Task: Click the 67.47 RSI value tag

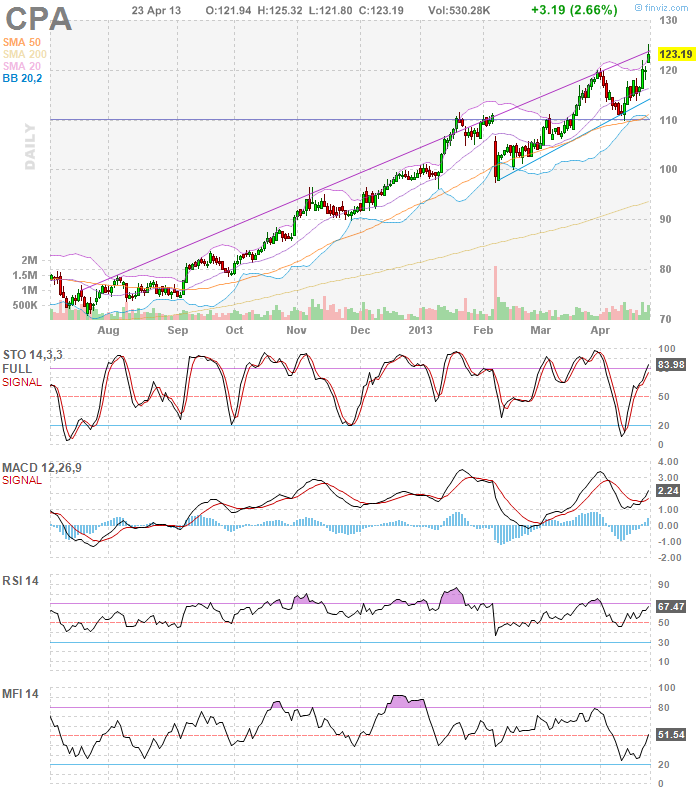Action: coord(669,606)
